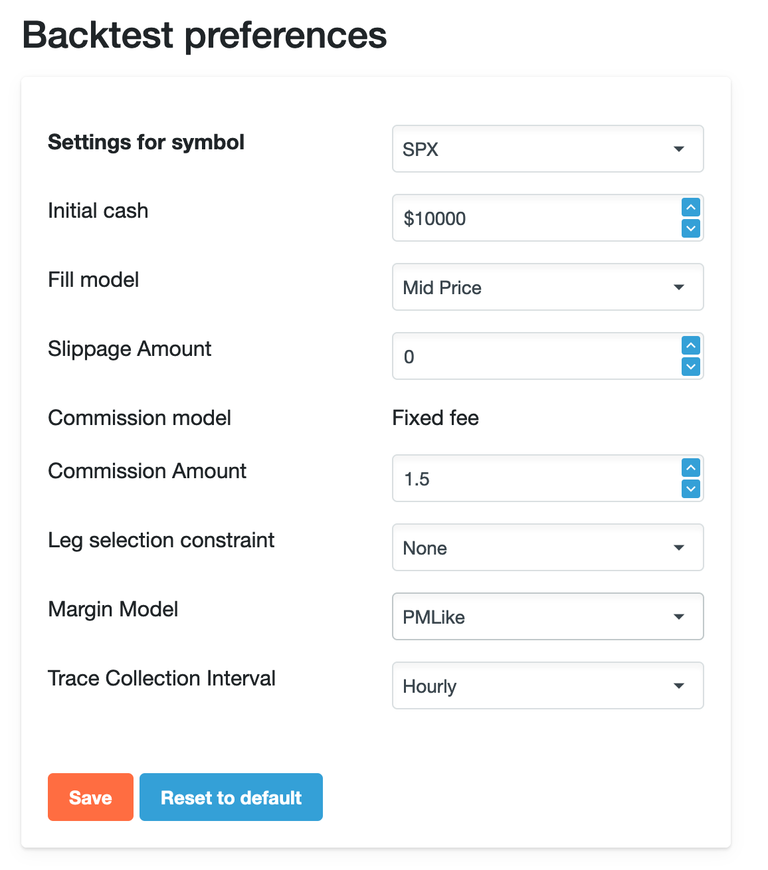Decrement the Initial cash value
Viewport: 768px width, 870px height.
click(690, 228)
